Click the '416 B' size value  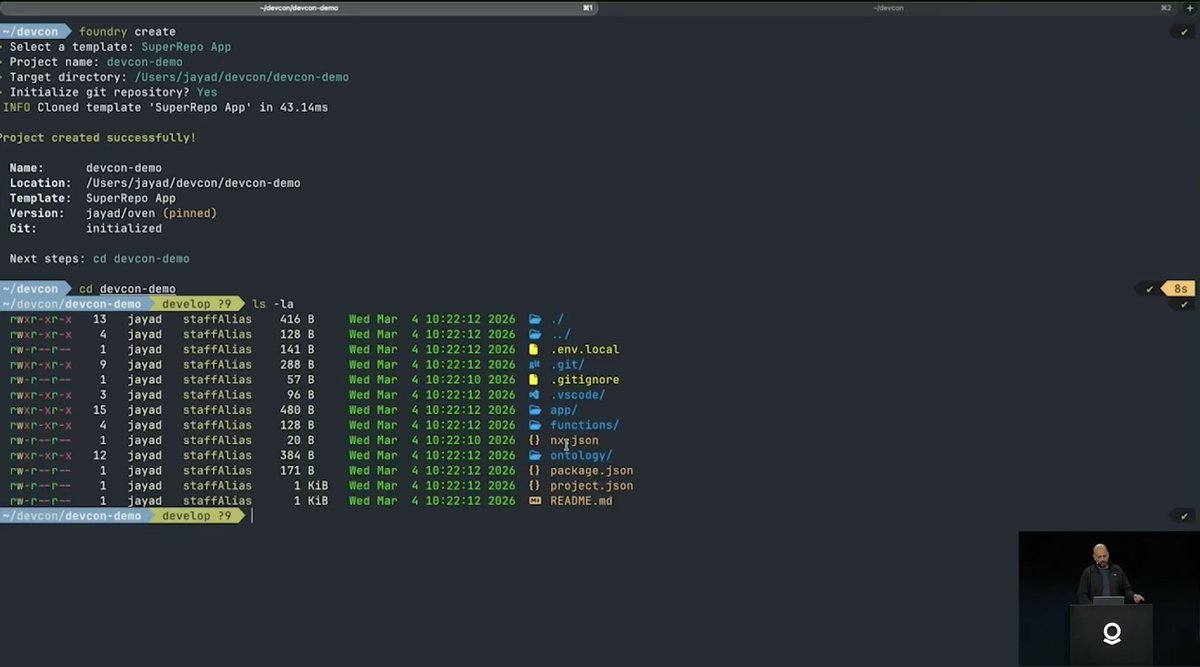click(x=297, y=320)
